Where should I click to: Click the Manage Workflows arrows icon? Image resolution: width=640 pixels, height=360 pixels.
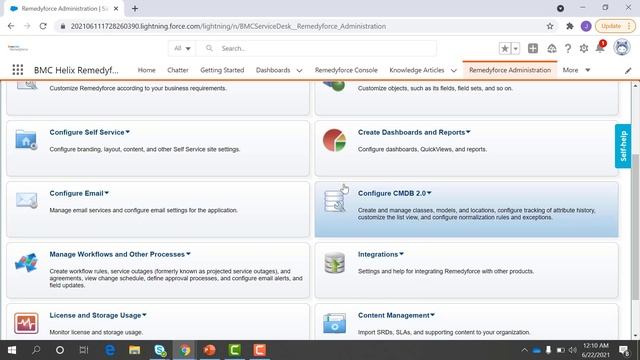point(26,262)
